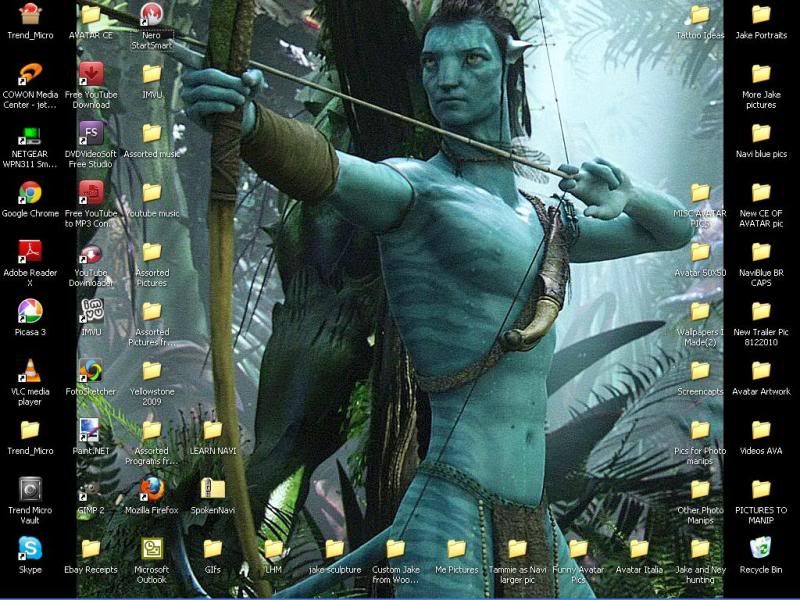Click the Tattoo Ideas folder
Image resolution: width=800 pixels, height=600 pixels.
700,15
